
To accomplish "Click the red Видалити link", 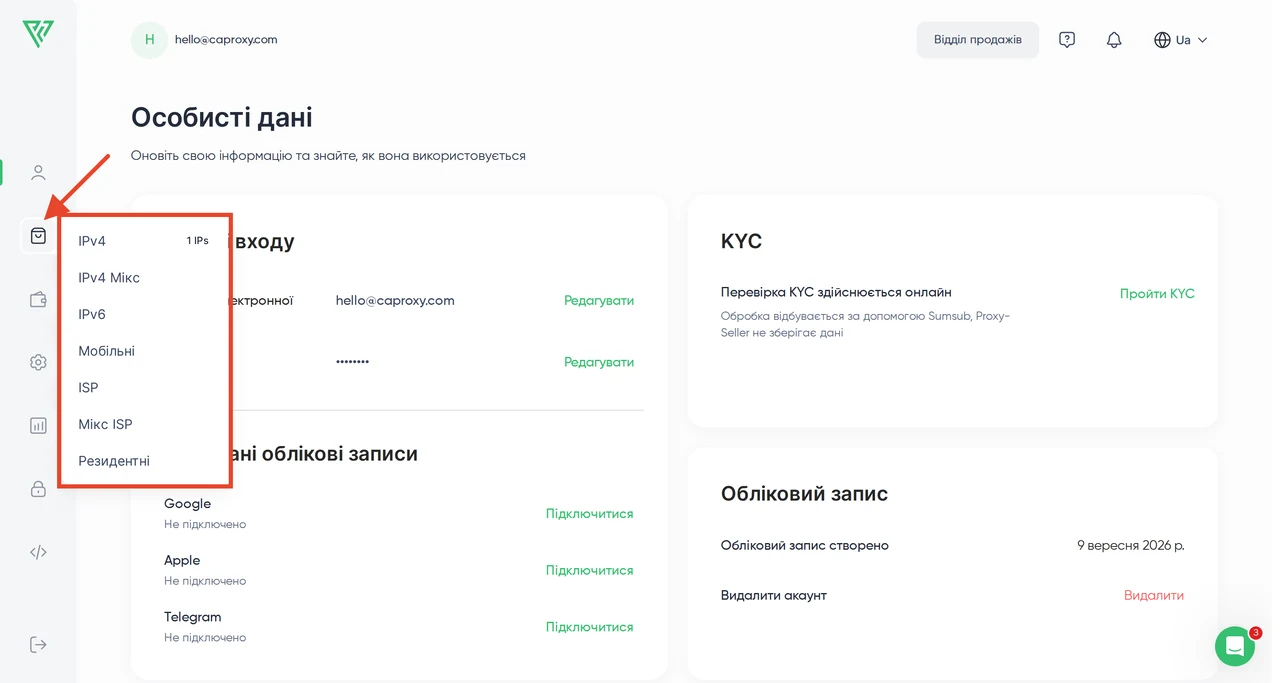I will coord(1153,595).
